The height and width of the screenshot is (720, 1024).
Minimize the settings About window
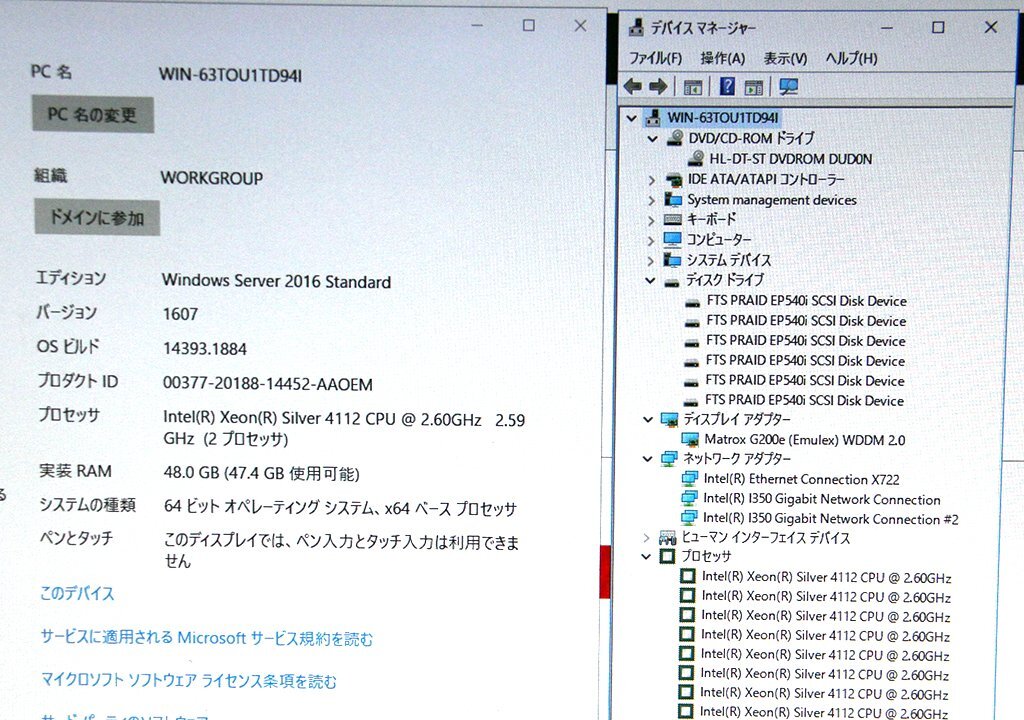pyautogui.click(x=477, y=25)
